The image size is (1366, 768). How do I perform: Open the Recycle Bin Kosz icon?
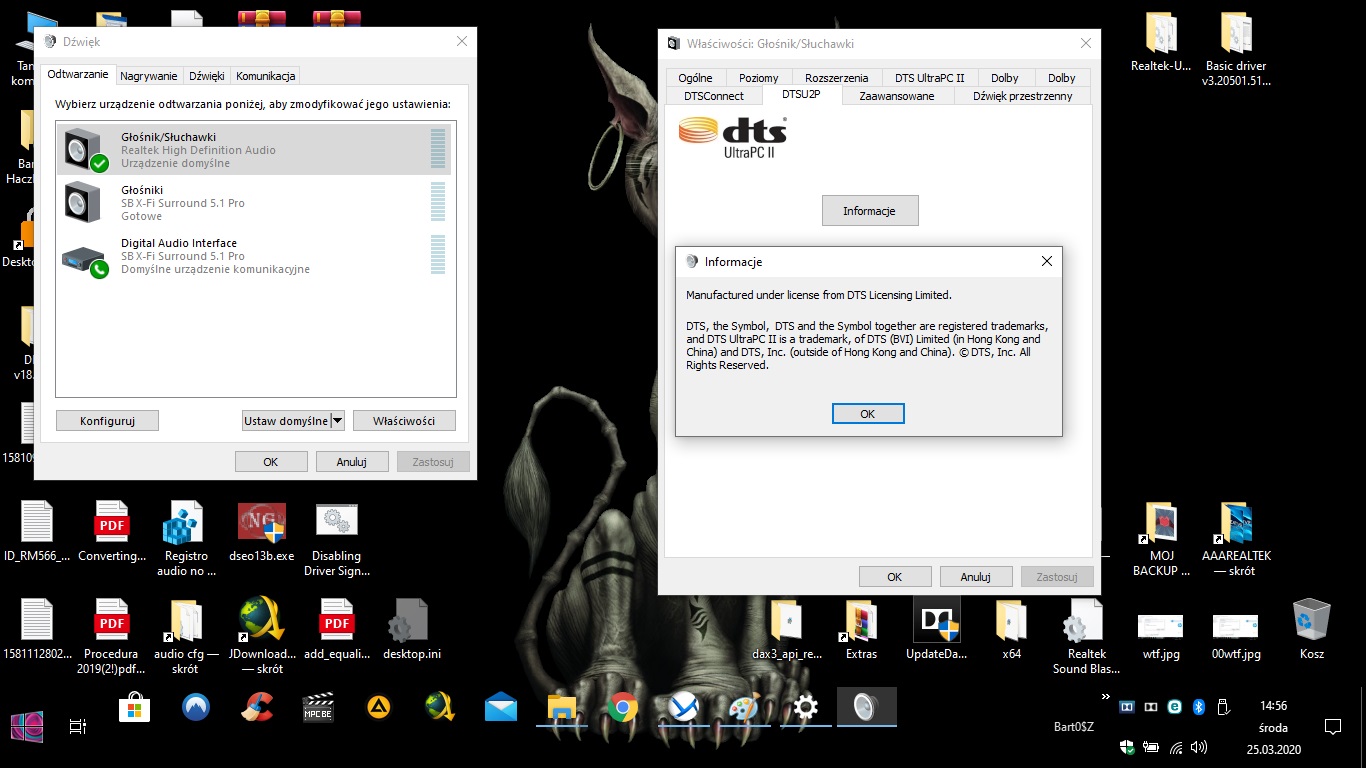click(1311, 628)
